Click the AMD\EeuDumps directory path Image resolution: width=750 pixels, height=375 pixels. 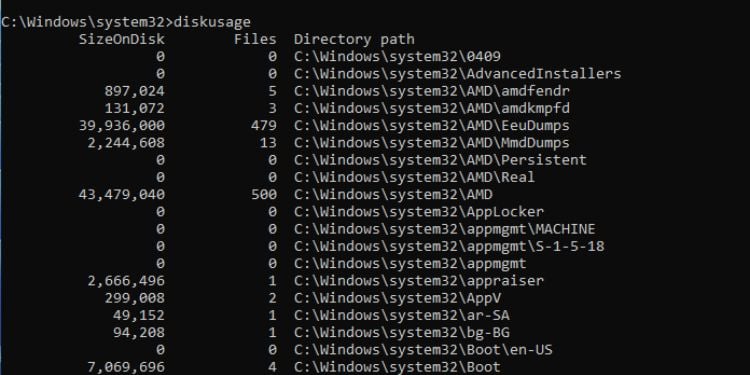pyautogui.click(x=431, y=126)
